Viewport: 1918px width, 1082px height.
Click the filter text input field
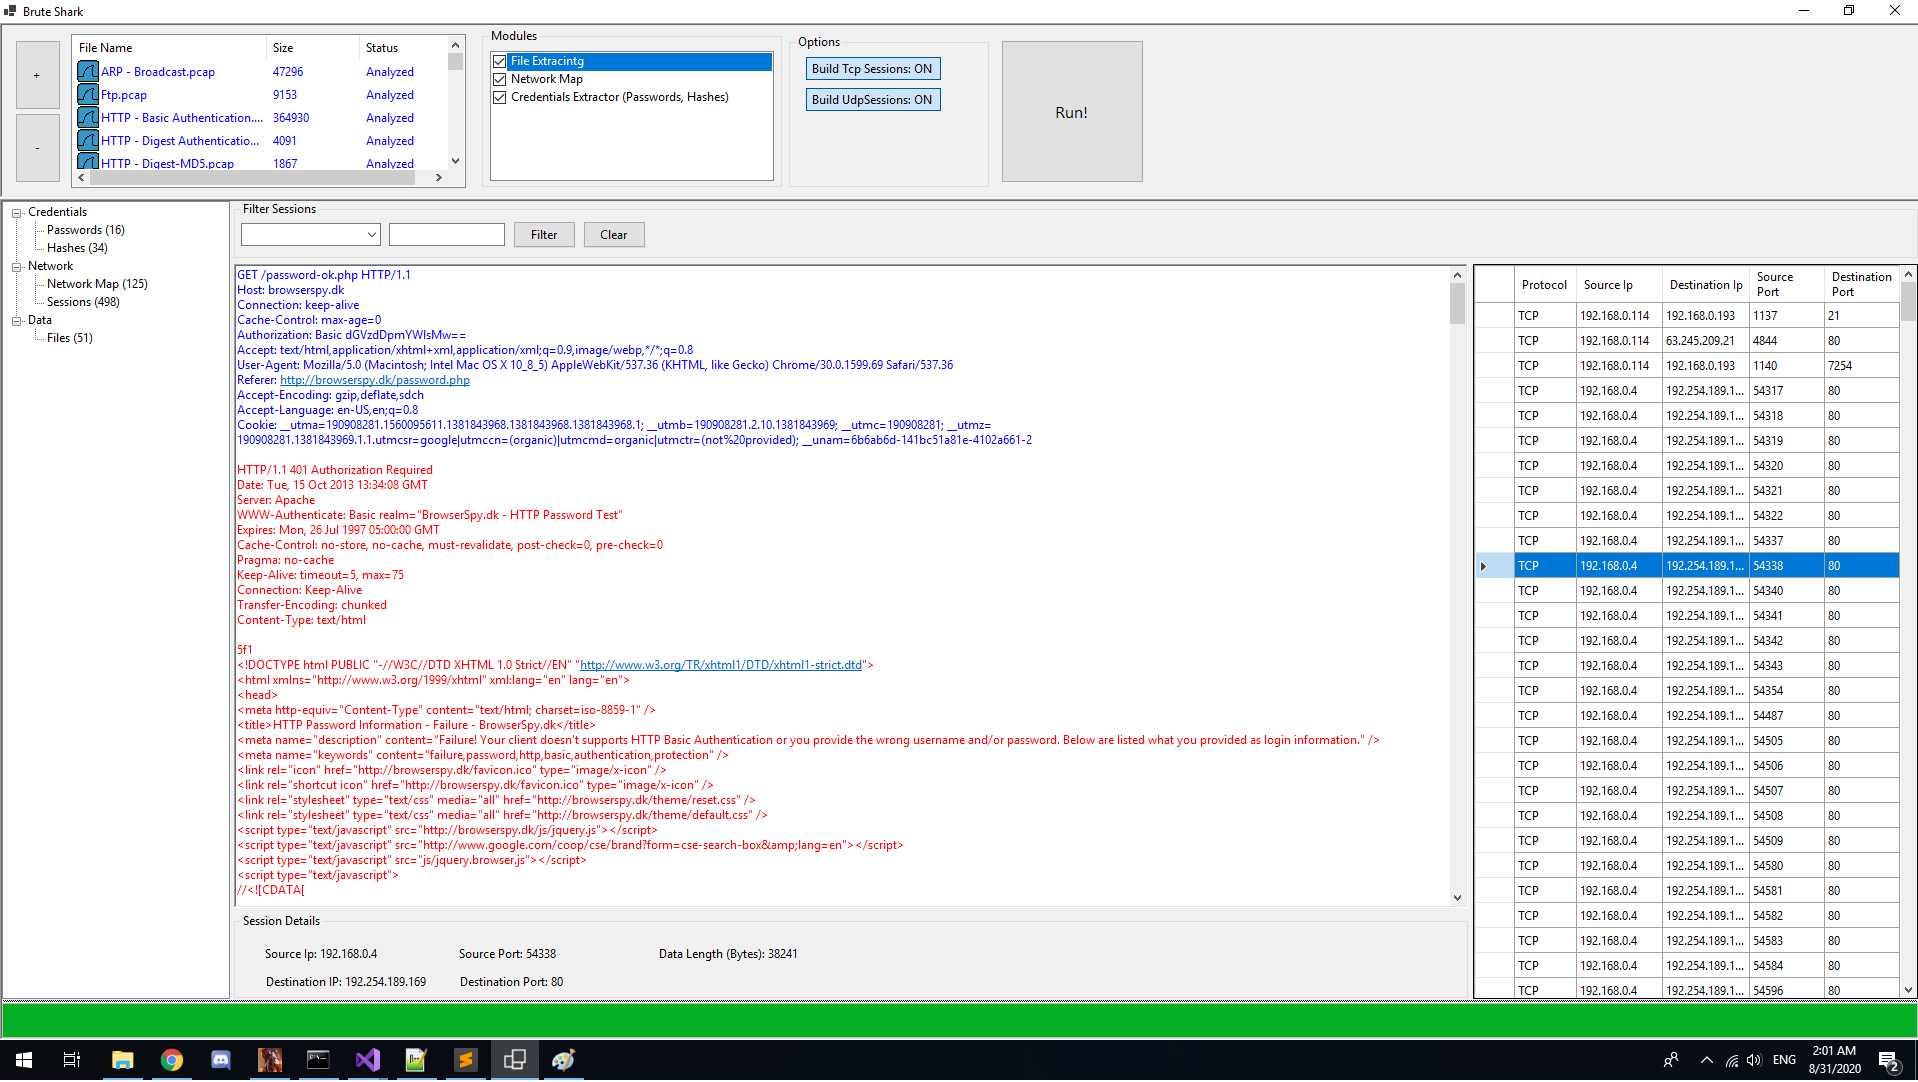(447, 235)
